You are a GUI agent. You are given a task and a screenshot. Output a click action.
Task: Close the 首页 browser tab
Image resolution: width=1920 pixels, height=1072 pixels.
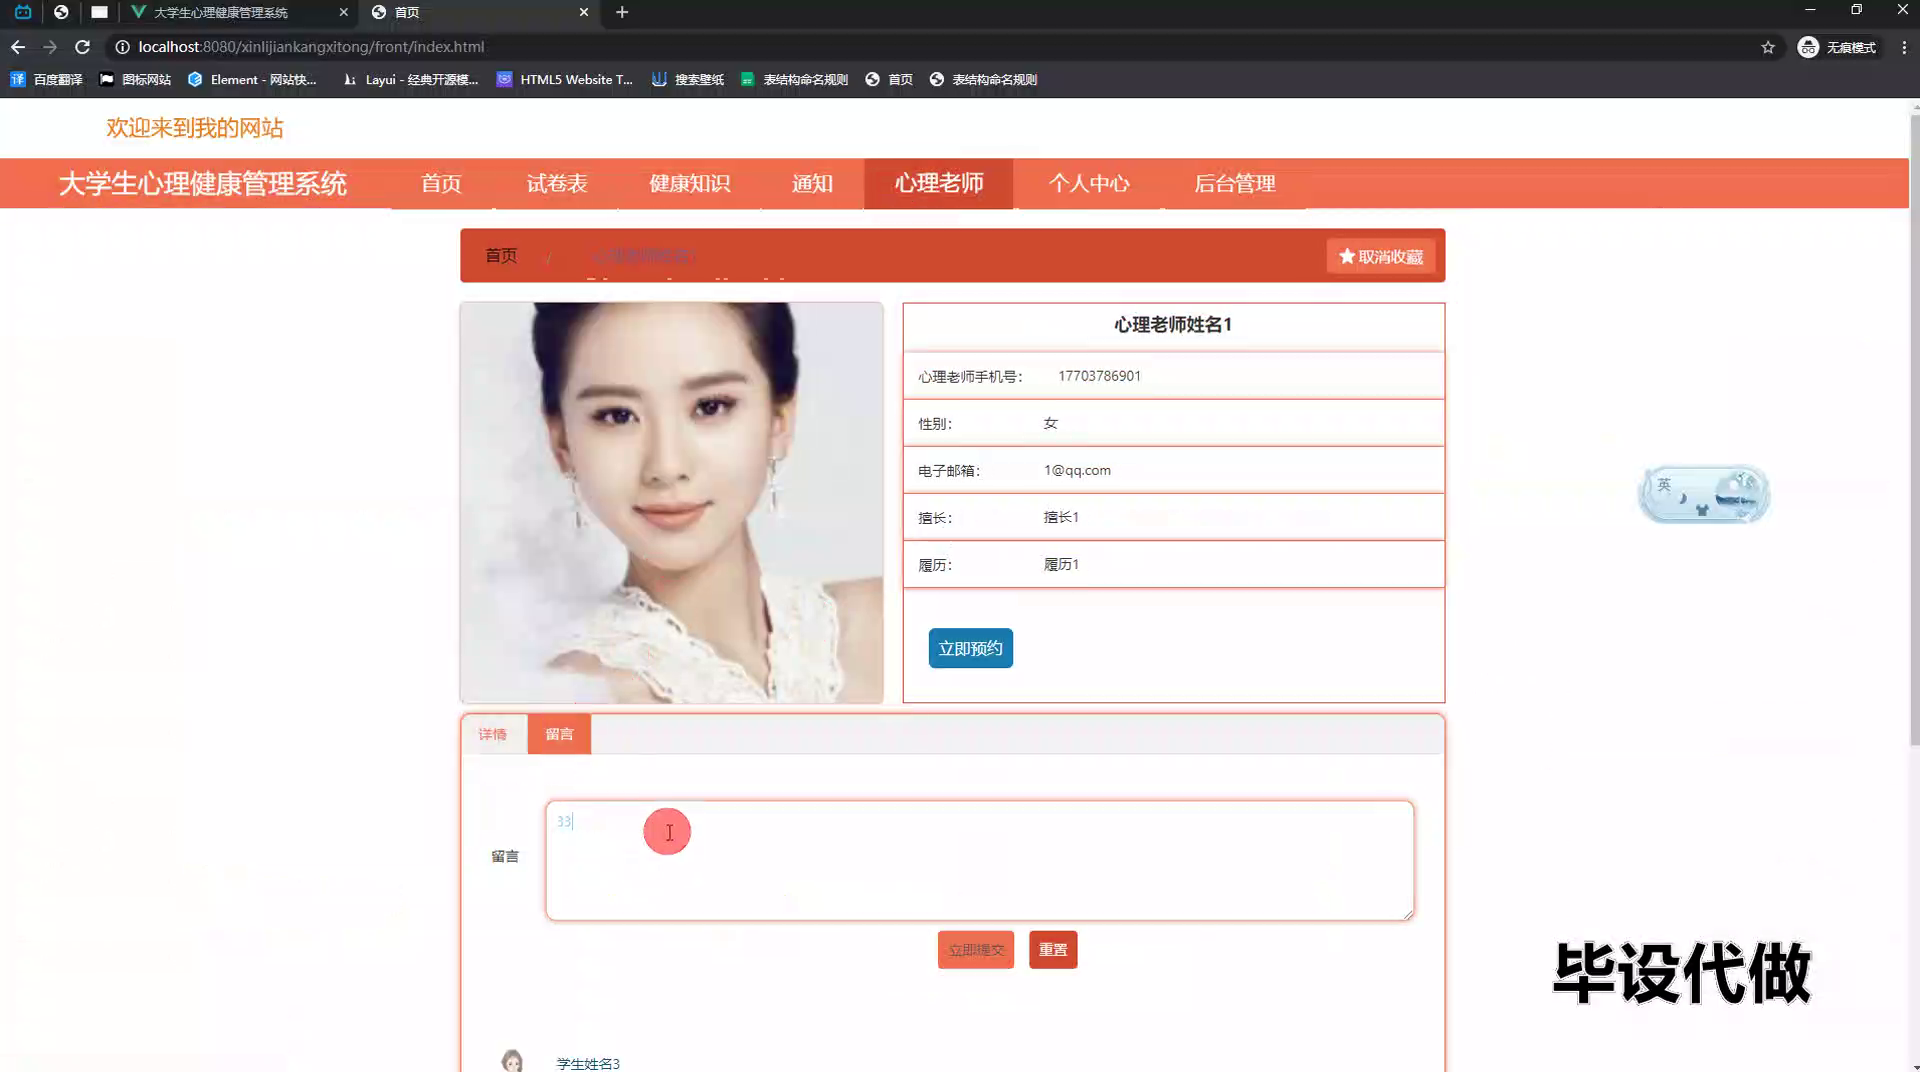click(584, 12)
